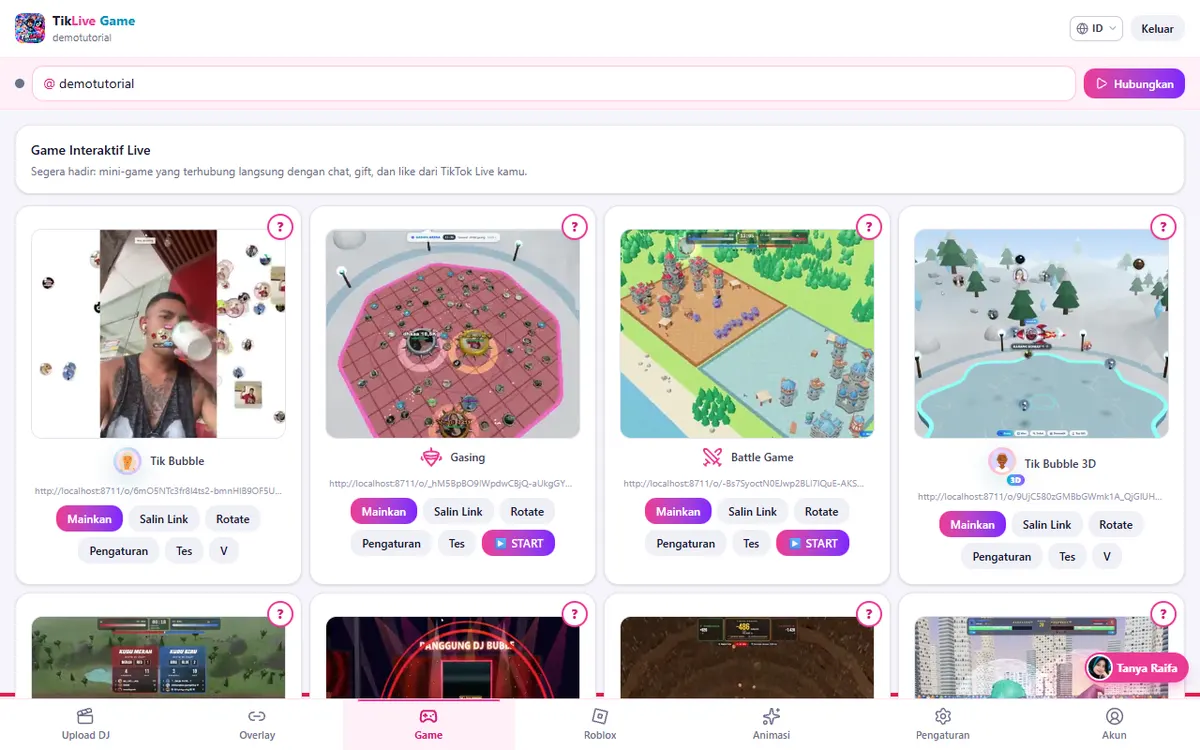Click the Gasing localhost URL text

452,483
